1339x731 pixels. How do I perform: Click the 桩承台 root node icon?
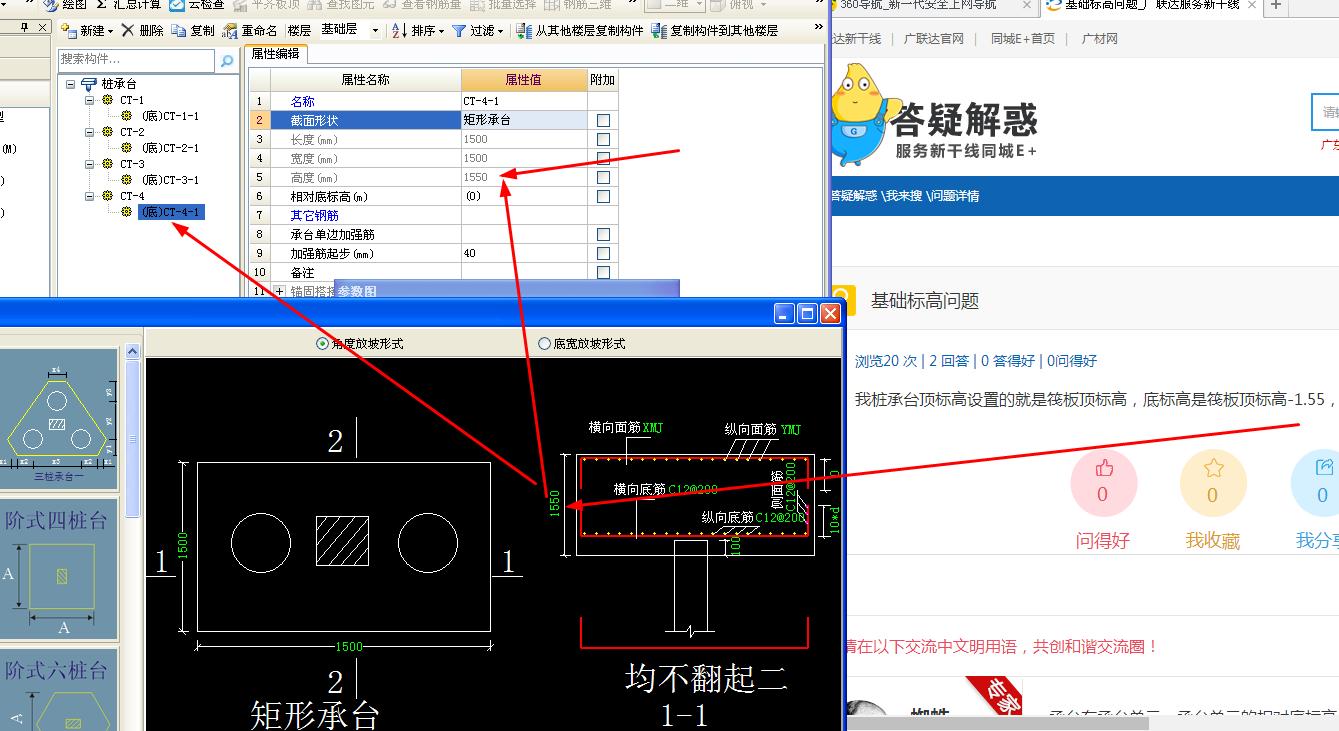coord(89,85)
